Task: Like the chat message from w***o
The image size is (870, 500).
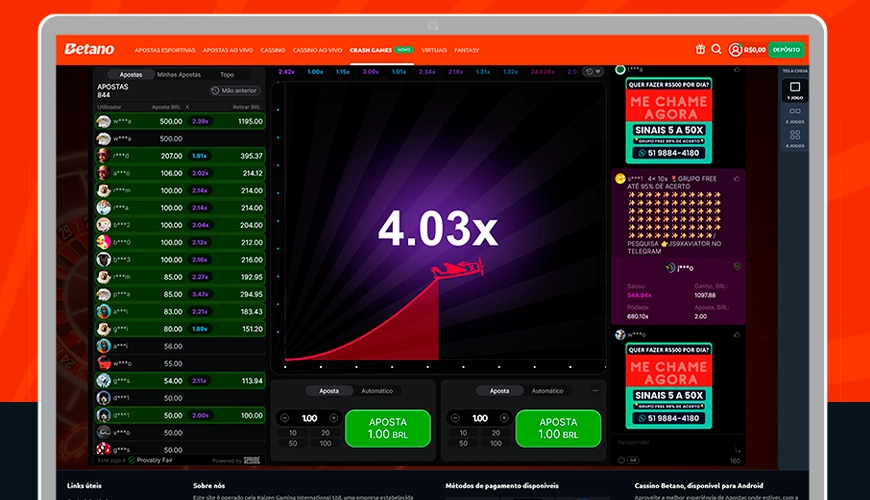Action: (x=737, y=335)
